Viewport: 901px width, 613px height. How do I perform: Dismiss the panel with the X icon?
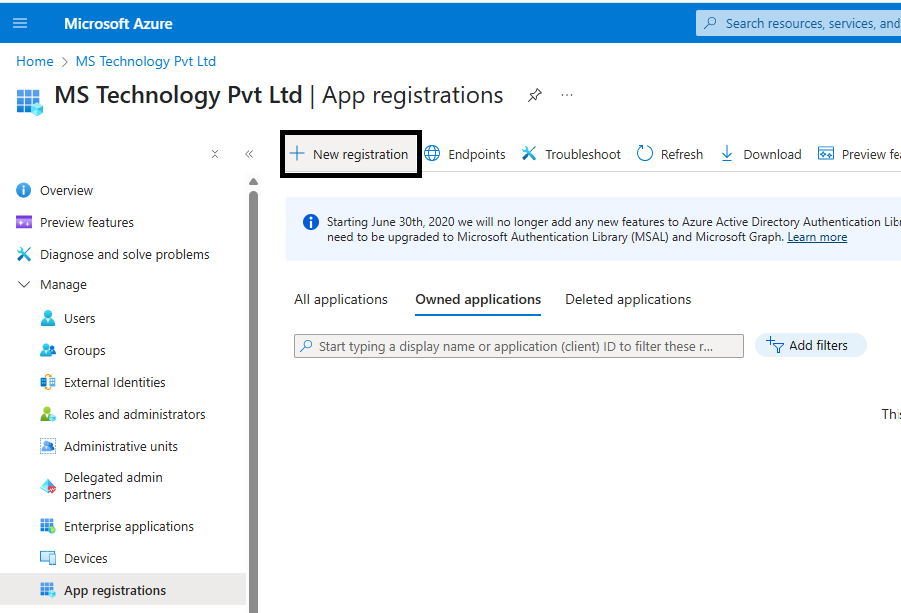click(x=214, y=154)
